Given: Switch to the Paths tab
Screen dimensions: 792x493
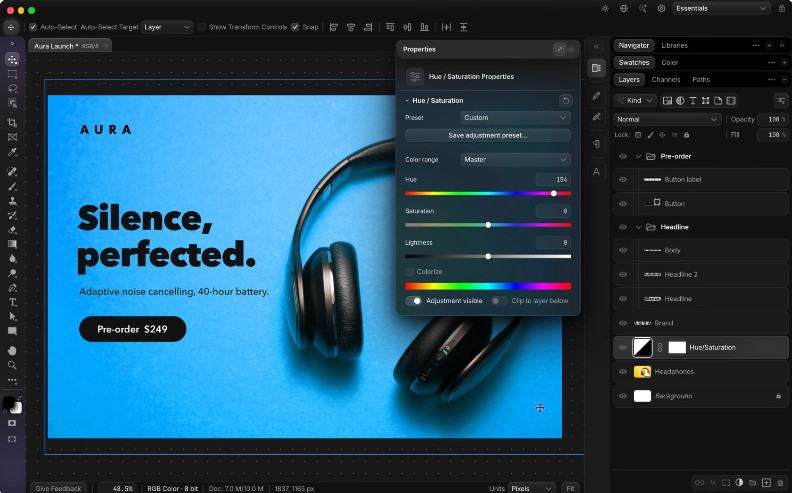Looking at the screenshot, I should click(701, 80).
